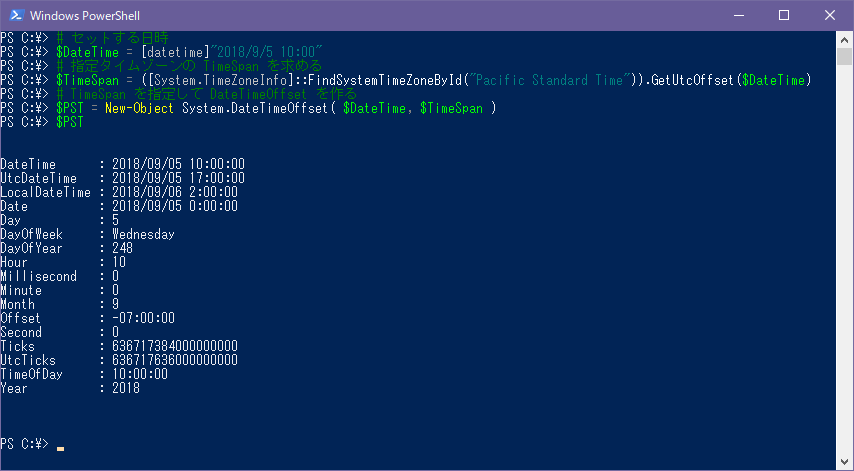This screenshot has width=854, height=471.
Task: Click the DayOfWeek value Wednesday
Action: tap(143, 234)
